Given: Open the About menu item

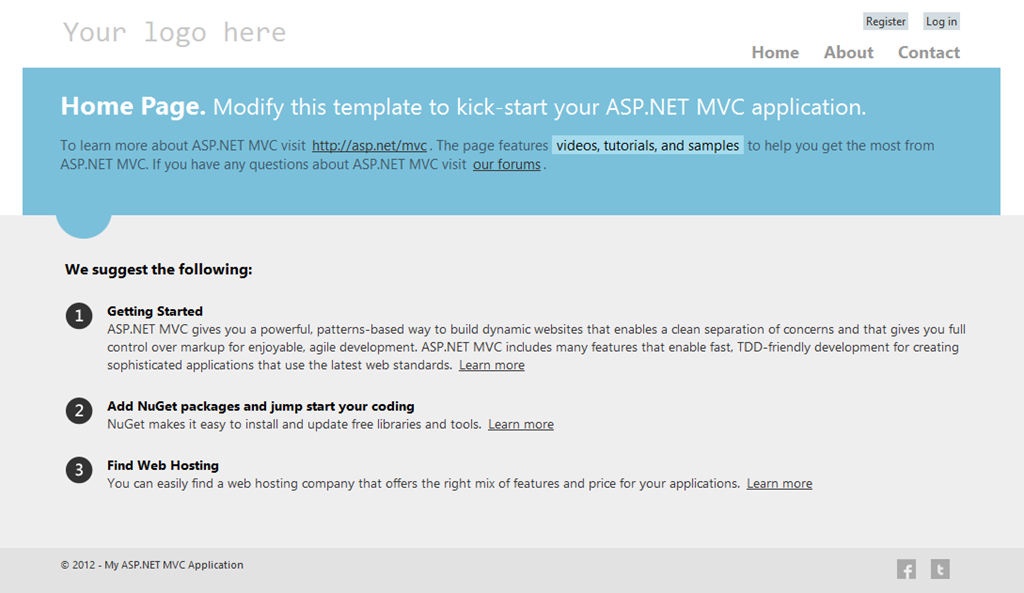Looking at the screenshot, I should tap(848, 52).
